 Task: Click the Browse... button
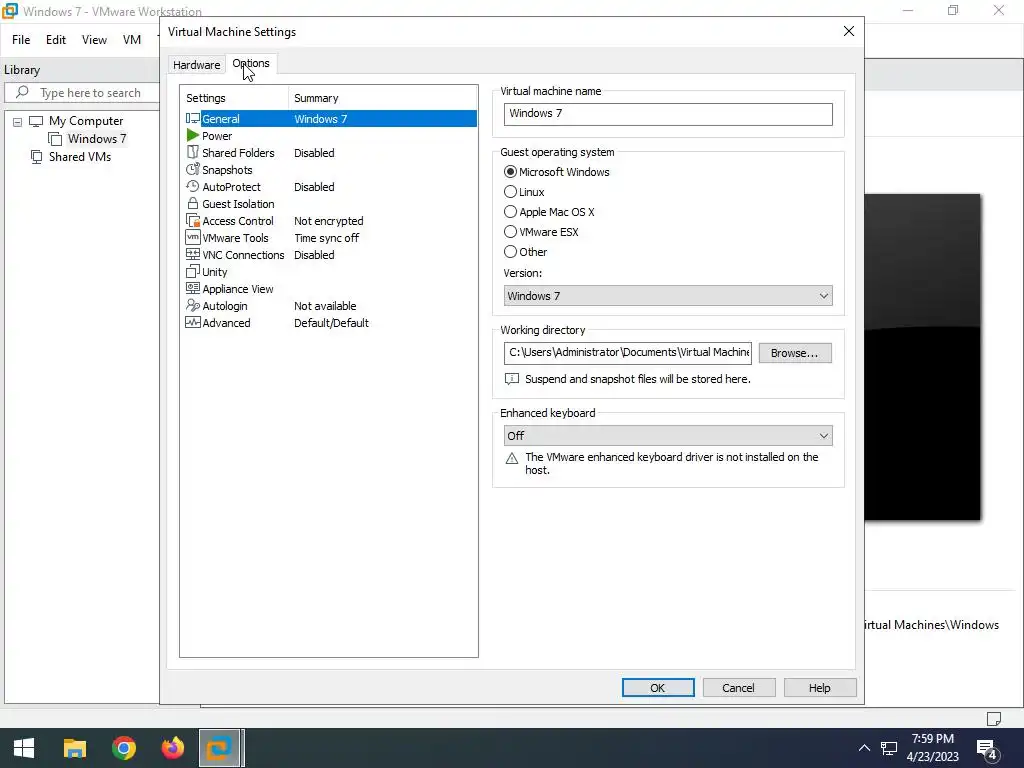point(795,353)
